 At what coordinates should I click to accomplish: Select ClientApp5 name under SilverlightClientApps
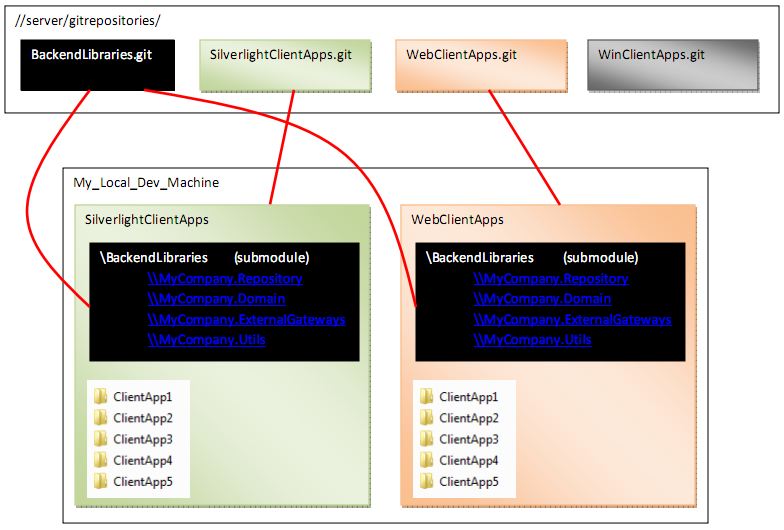[143, 482]
